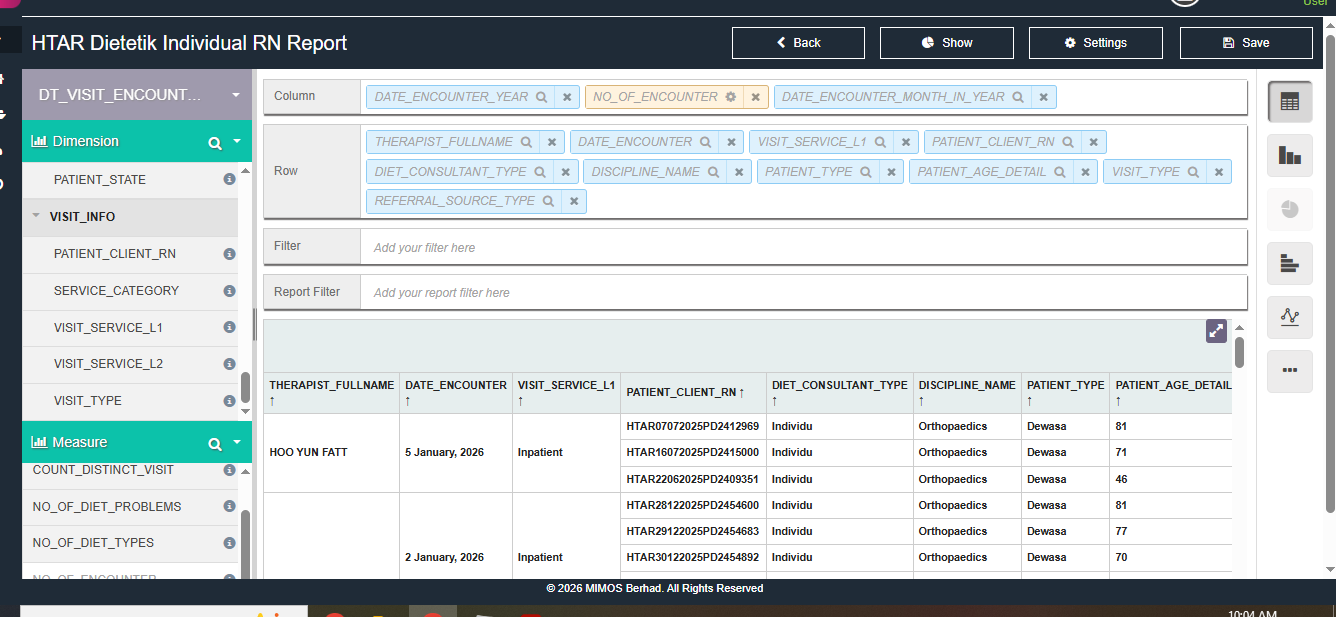Search within Dimension panel
This screenshot has width=1336, height=617.
coord(214,143)
